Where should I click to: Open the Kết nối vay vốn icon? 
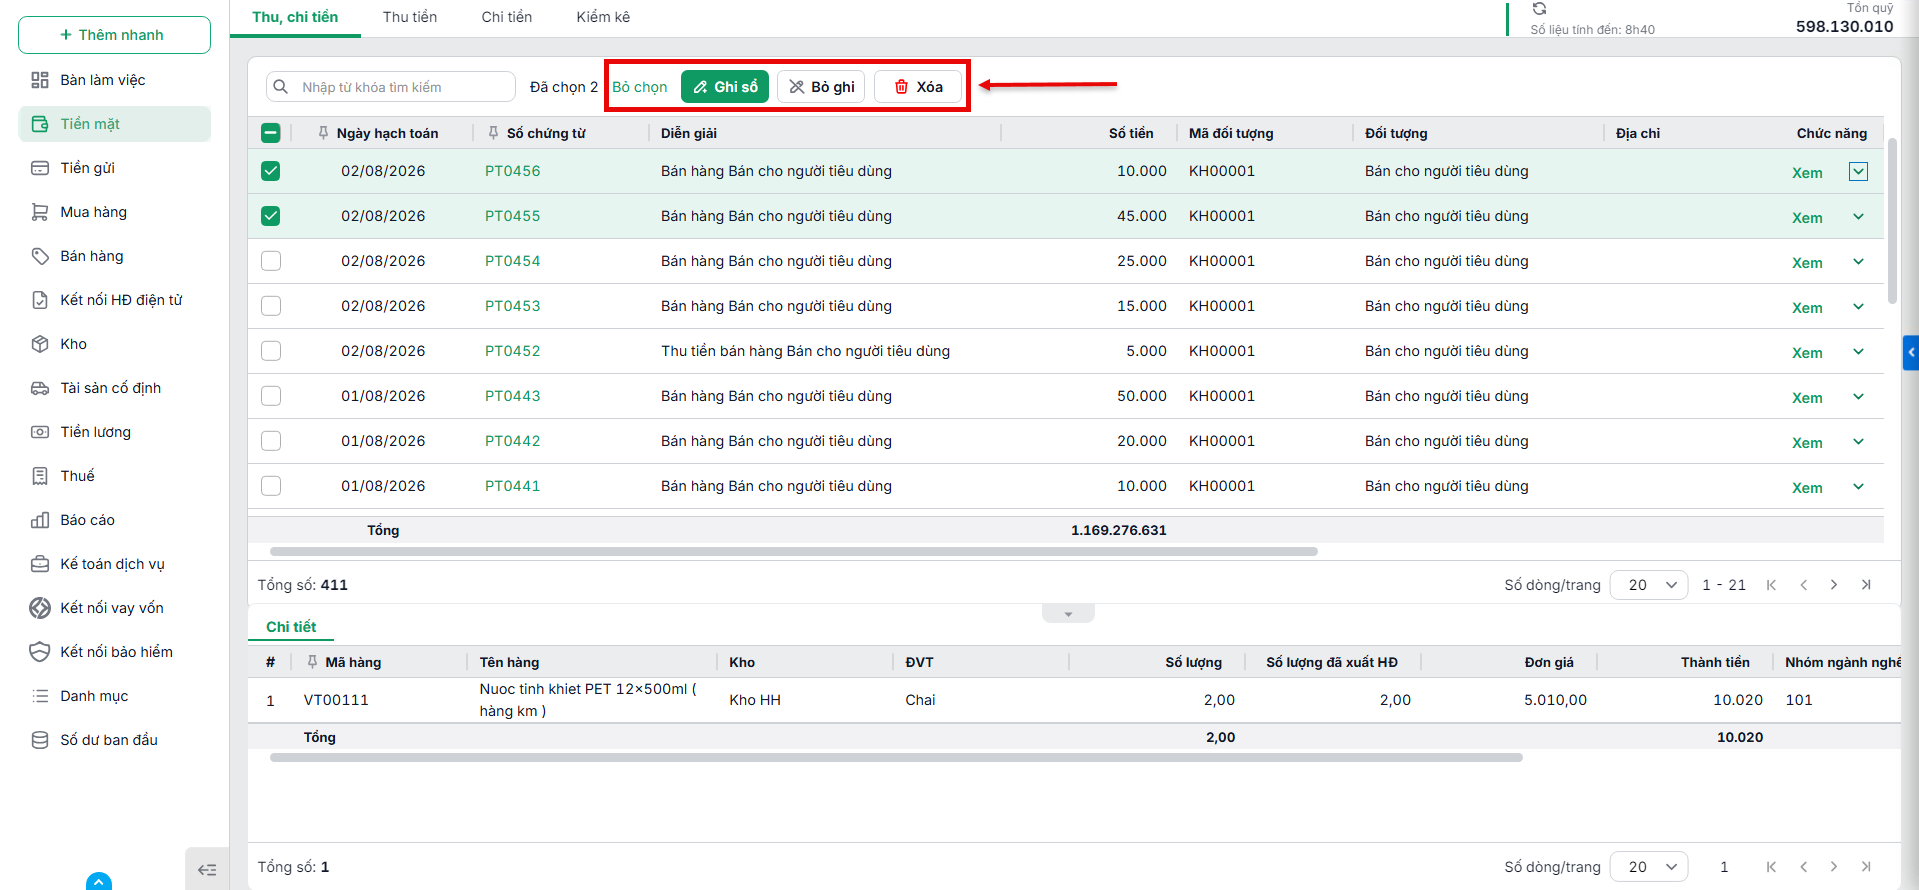click(x=40, y=608)
